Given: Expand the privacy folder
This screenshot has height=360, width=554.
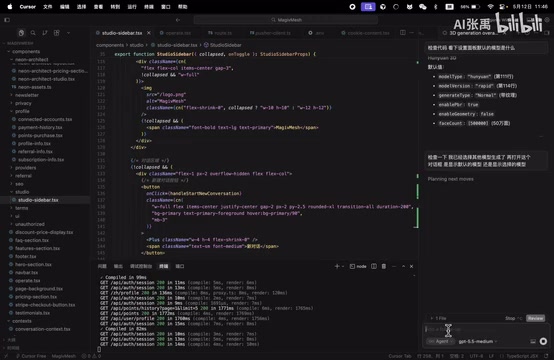Looking at the screenshot, I should point(23,103).
